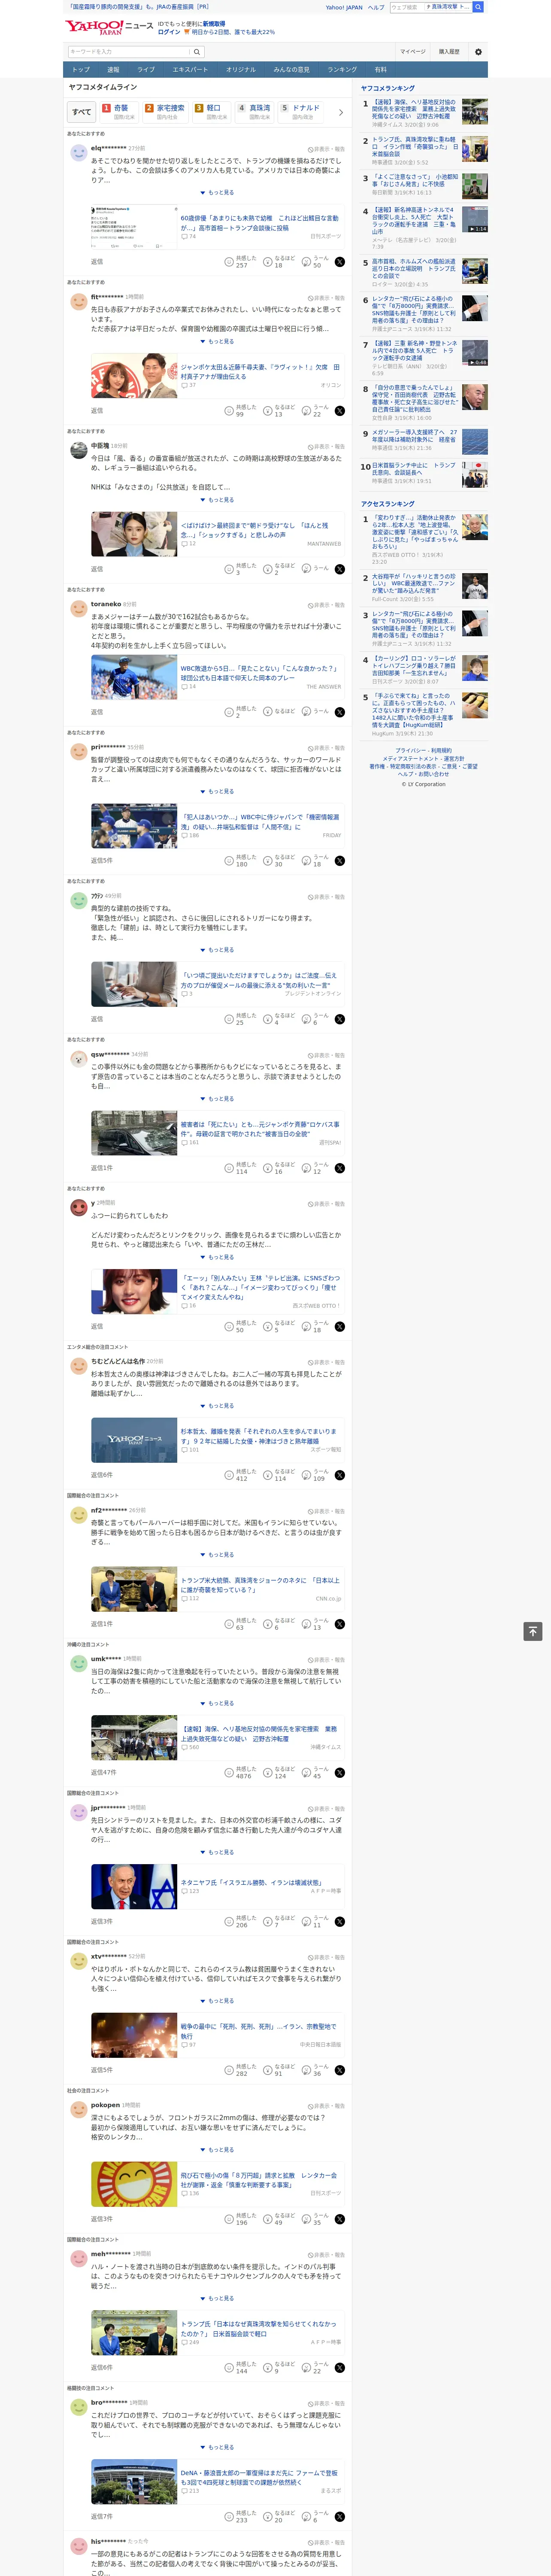Click the keyword search magnifier icon
Viewport: 551px width, 2576px height.
pyautogui.click(x=196, y=52)
